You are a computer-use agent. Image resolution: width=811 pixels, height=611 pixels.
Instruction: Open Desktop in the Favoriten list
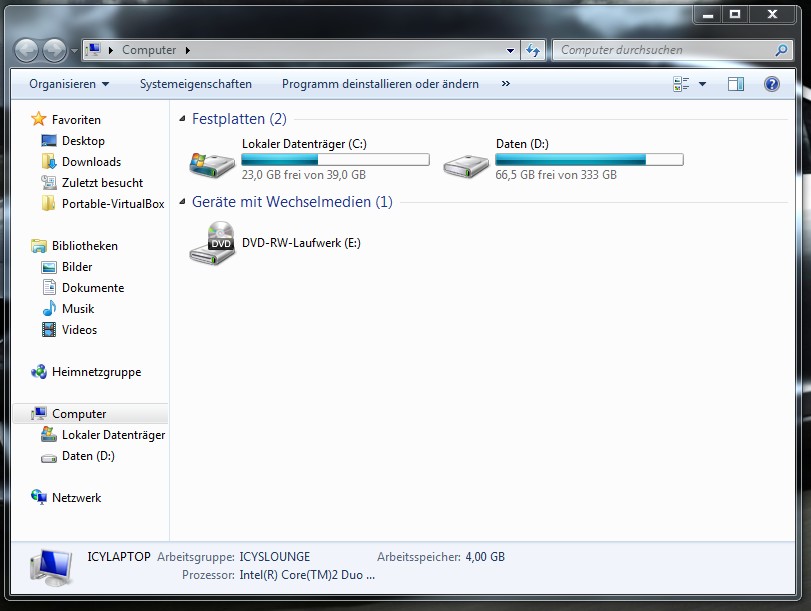click(83, 141)
